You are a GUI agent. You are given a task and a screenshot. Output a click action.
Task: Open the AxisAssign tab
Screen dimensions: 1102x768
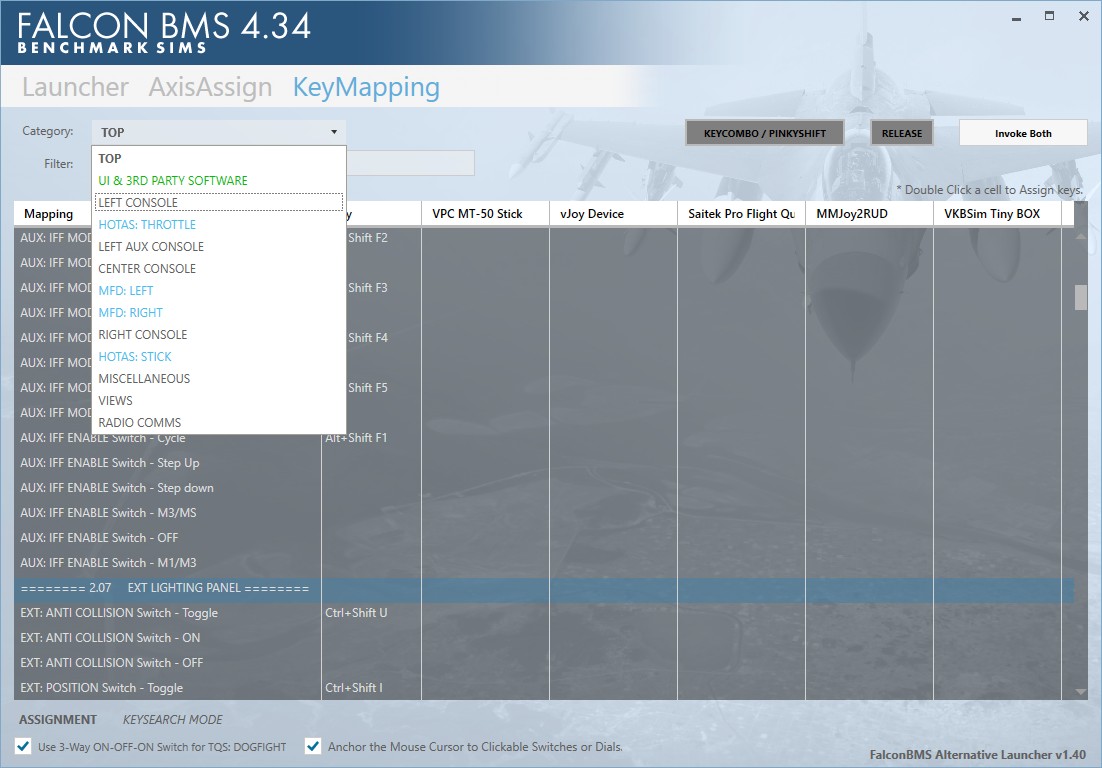[210, 87]
